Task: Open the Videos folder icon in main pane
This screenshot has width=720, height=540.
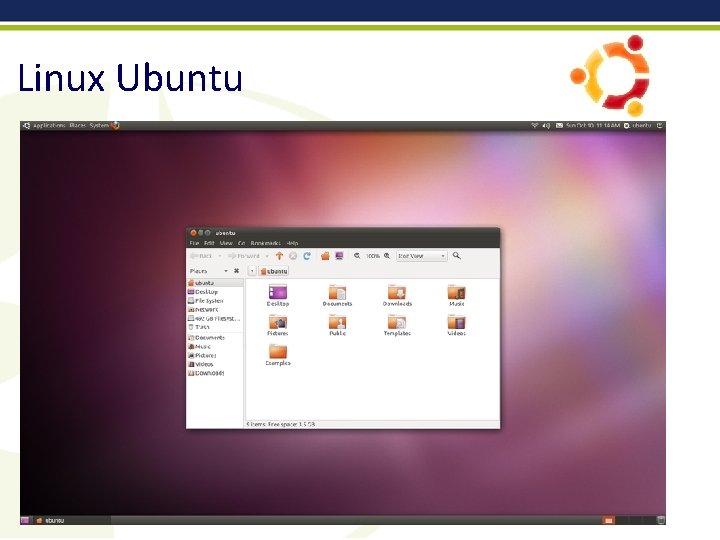Action: (x=456, y=322)
